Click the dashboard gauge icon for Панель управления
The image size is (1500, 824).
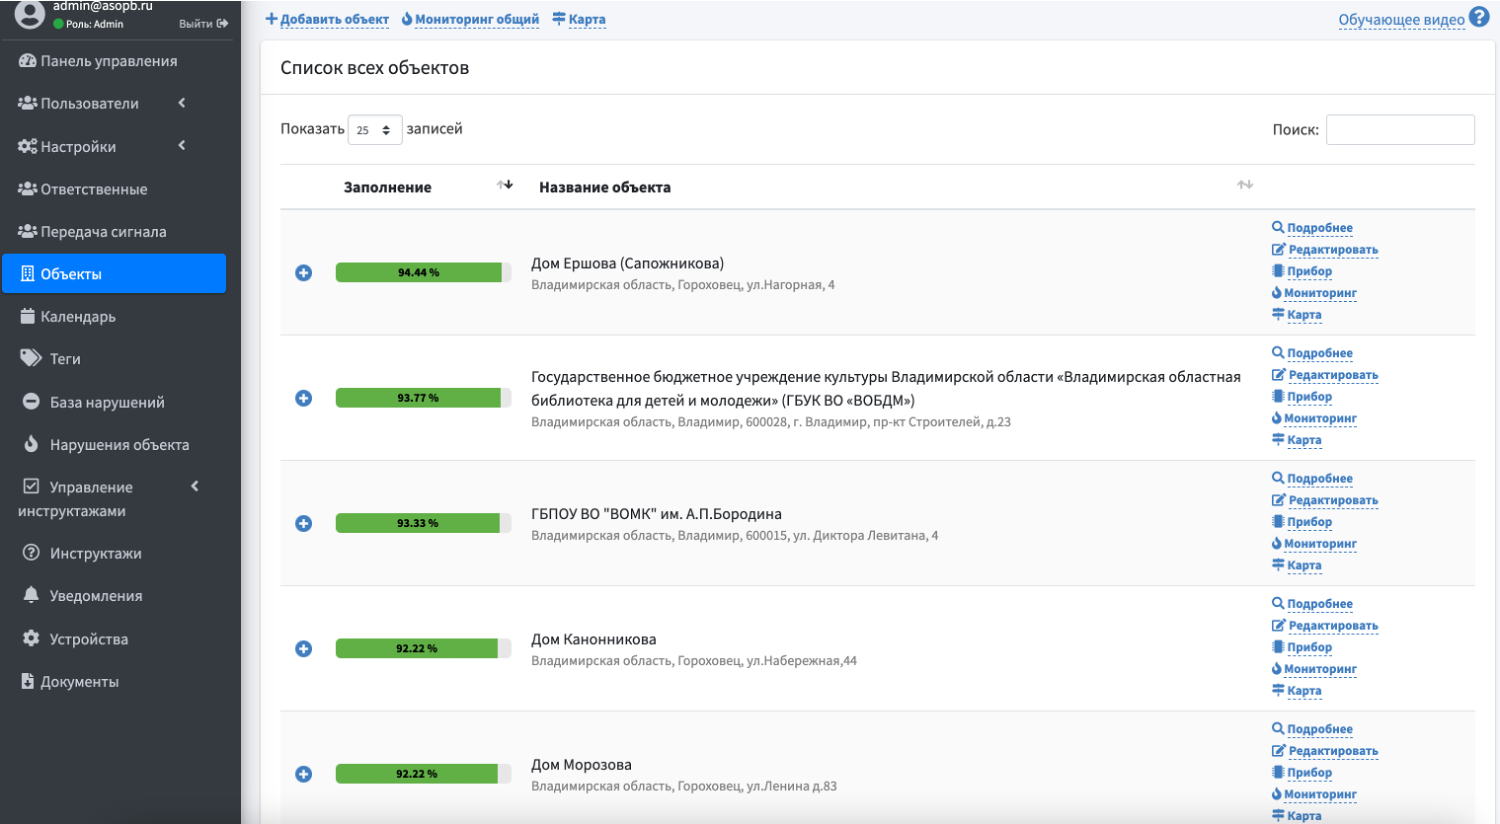(28, 61)
